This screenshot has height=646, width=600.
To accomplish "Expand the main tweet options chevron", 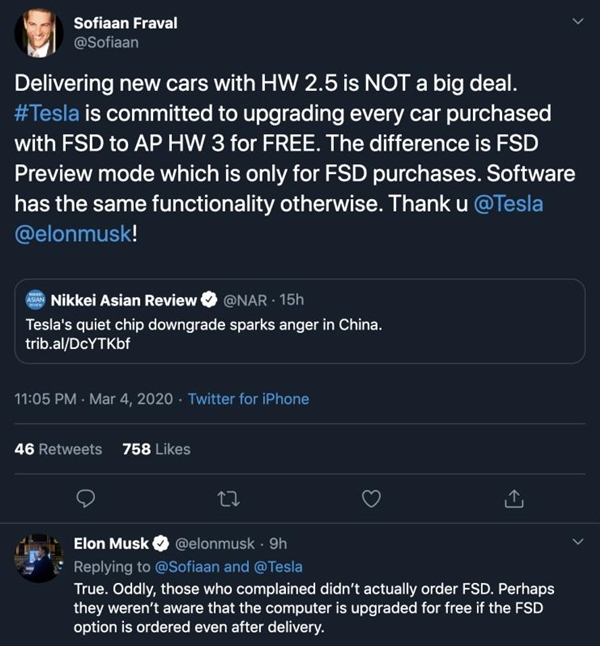I will pos(577,21).
